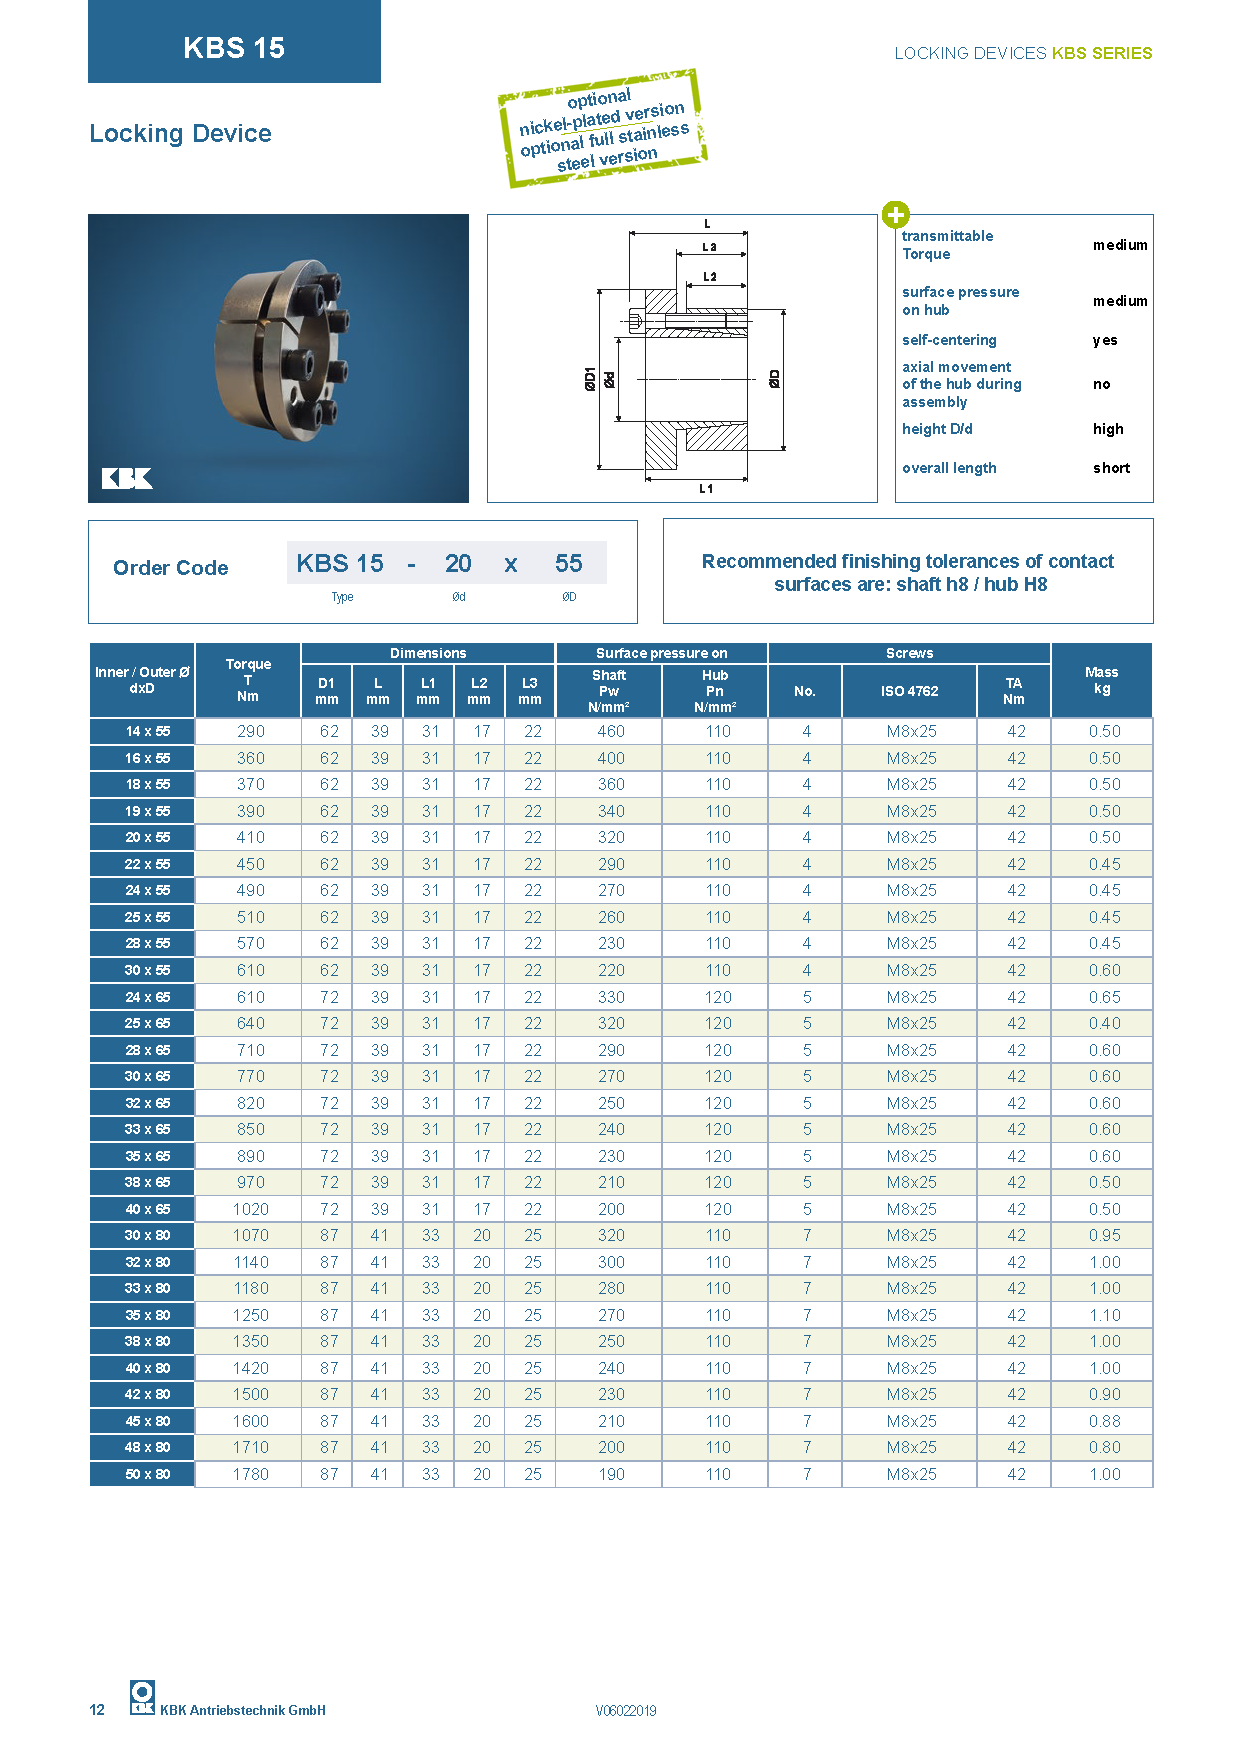Viewport: 1241px width, 1754px height.
Task: Click the order code inner diameter 20
Action: pos(458,564)
